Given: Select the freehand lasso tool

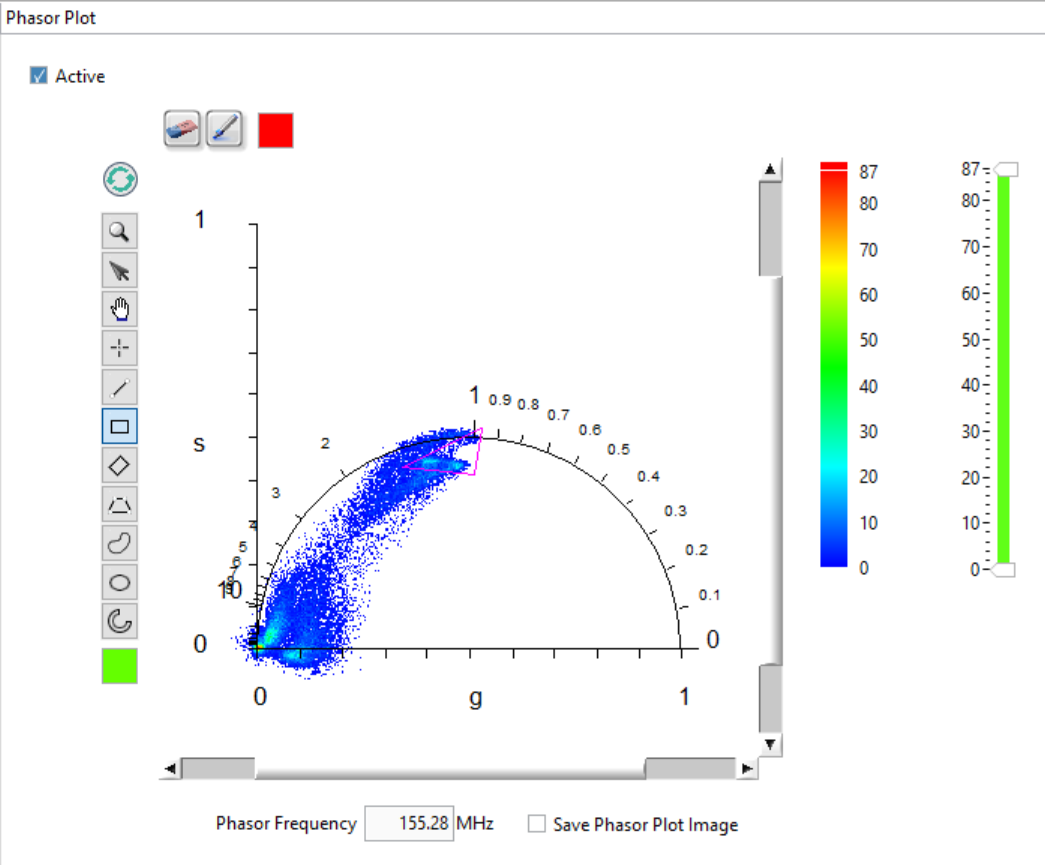Looking at the screenshot, I should (119, 543).
